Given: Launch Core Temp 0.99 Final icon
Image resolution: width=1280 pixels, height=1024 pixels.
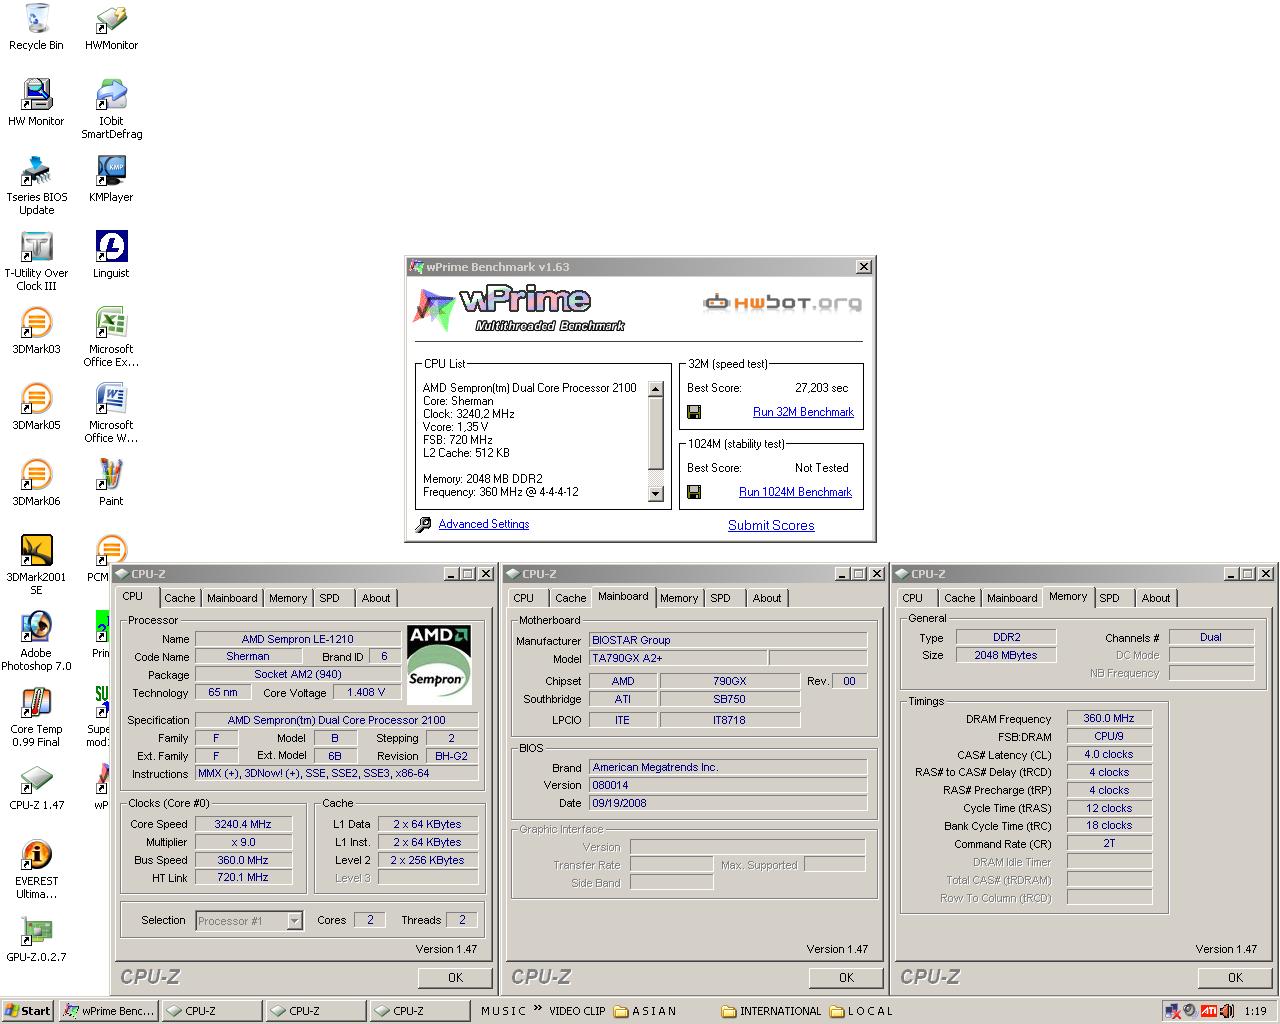Looking at the screenshot, I should (36, 717).
